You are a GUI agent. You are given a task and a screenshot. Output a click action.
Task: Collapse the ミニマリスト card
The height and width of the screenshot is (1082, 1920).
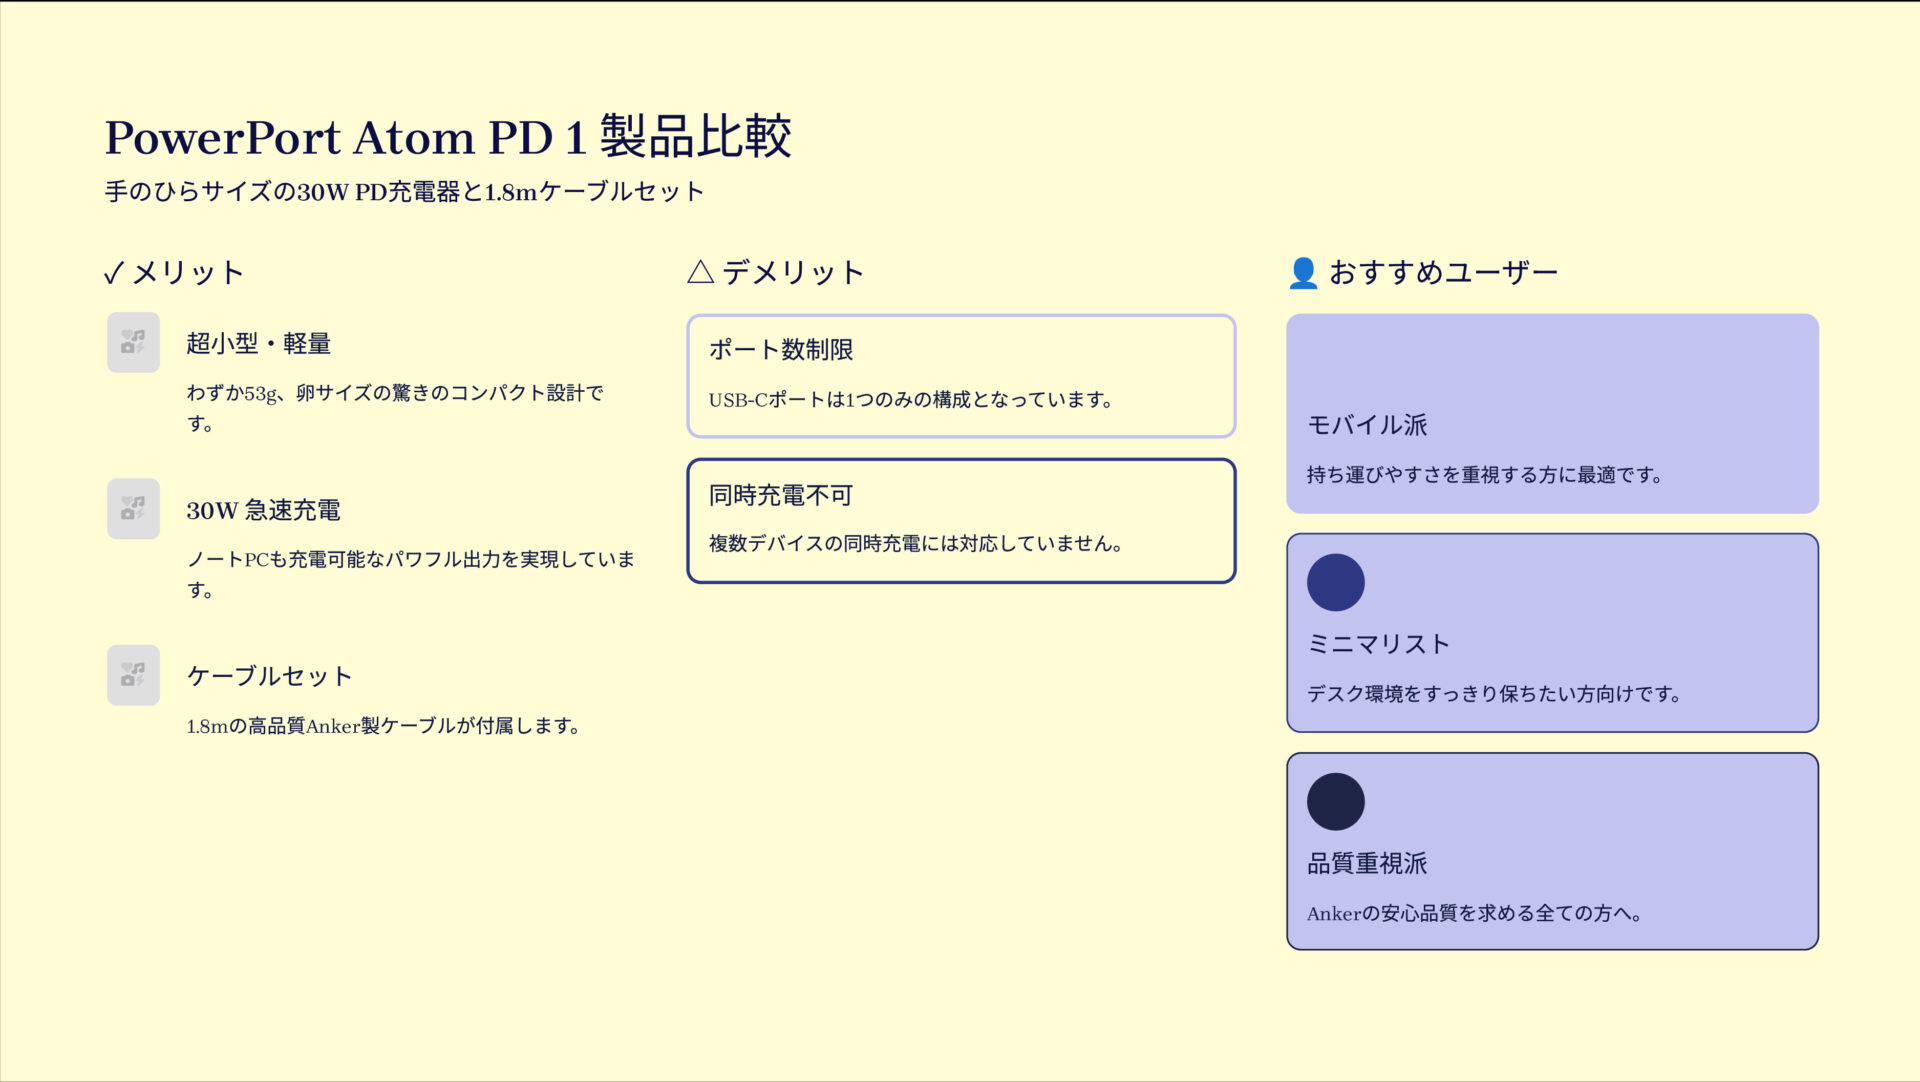(x=1551, y=631)
